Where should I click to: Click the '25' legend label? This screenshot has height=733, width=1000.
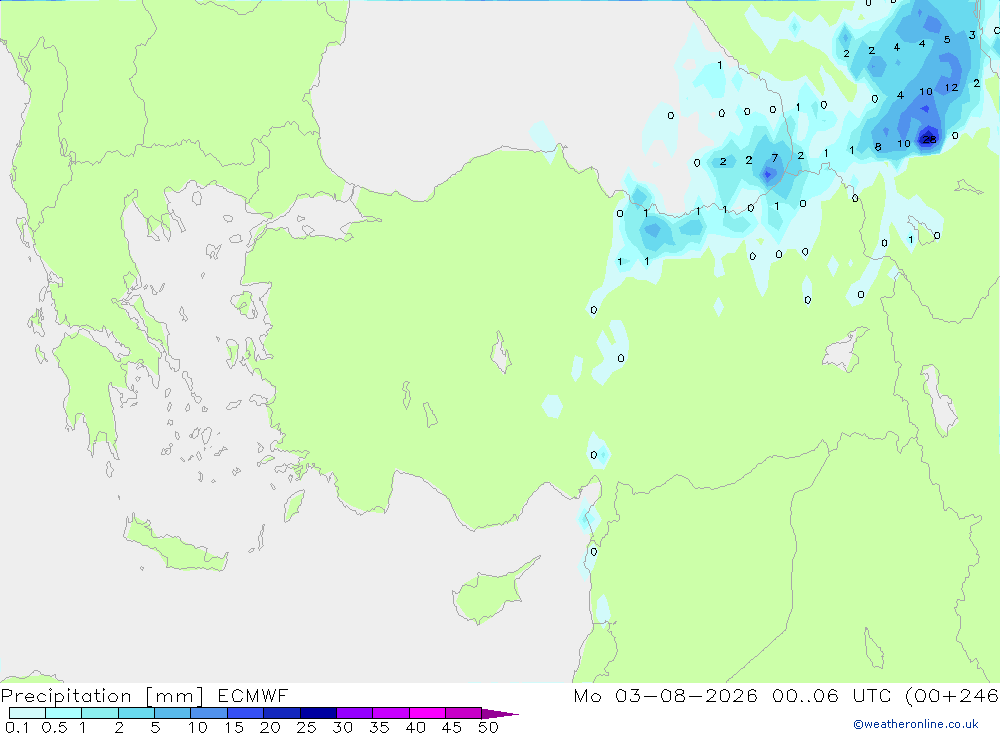click(x=306, y=727)
